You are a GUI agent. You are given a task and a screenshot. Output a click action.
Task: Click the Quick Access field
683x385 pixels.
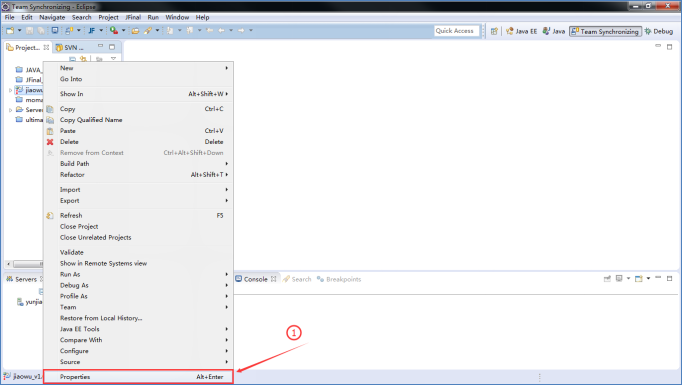456,31
